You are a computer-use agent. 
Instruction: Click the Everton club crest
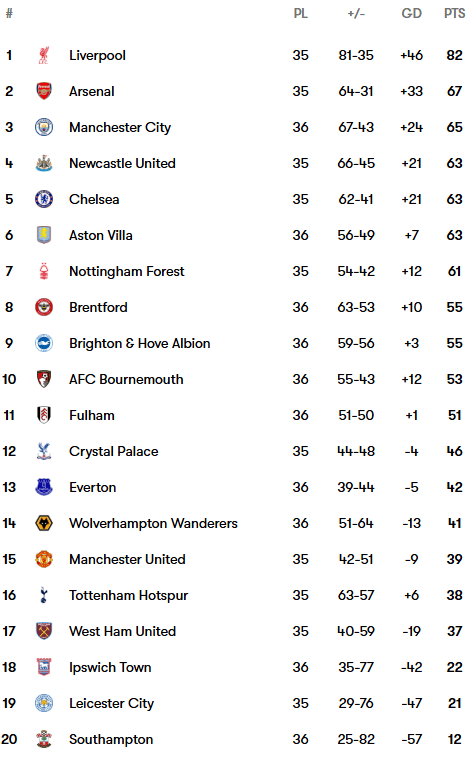[x=44, y=487]
